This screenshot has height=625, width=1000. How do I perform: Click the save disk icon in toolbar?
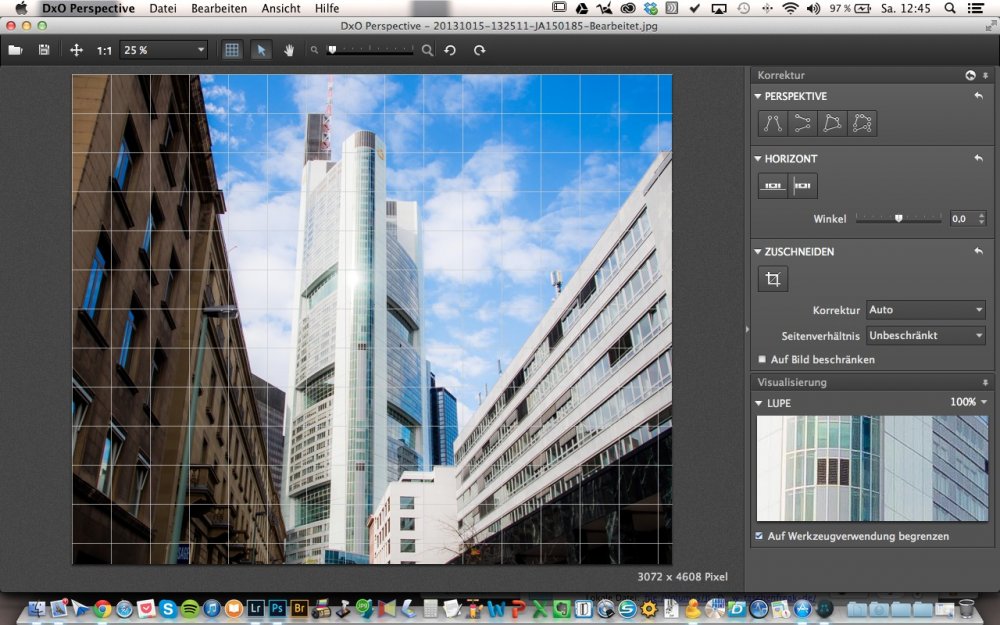[x=44, y=50]
